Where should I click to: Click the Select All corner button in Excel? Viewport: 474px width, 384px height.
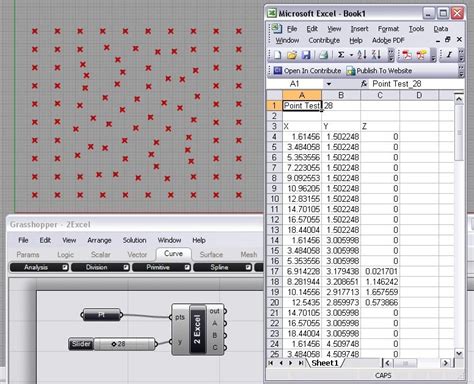point(274,95)
